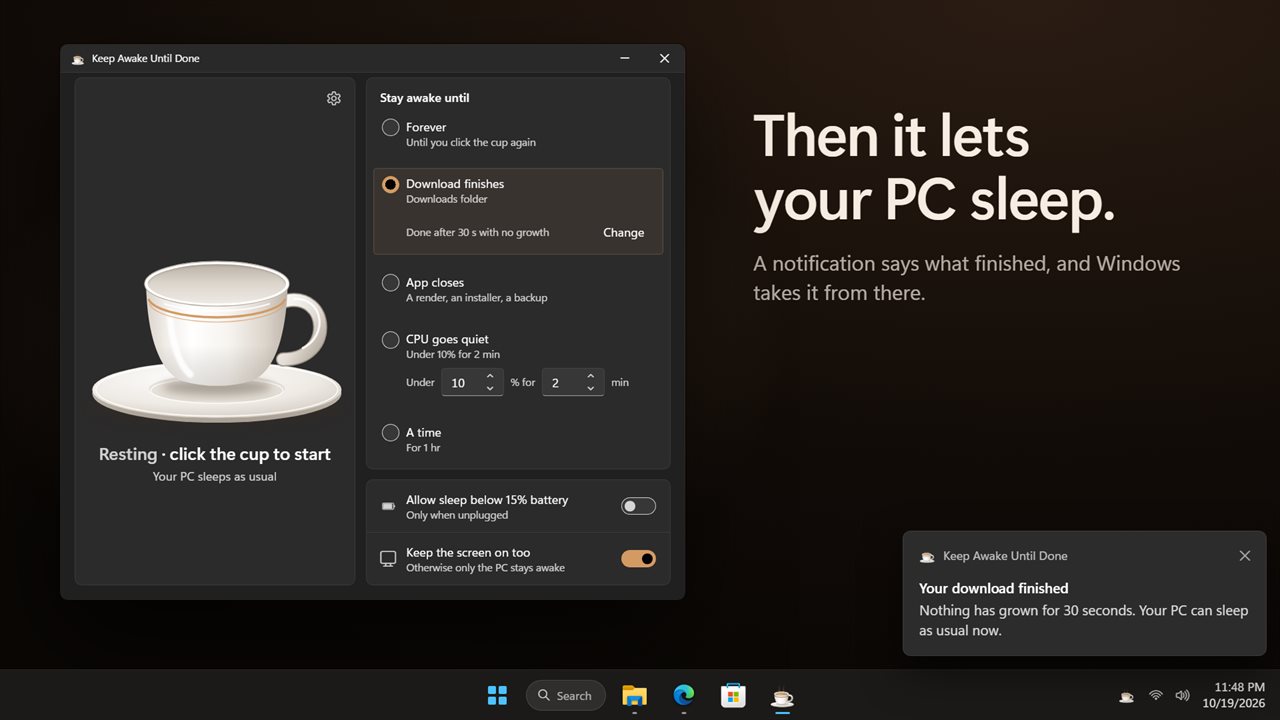Select Keep Awake cup icon in taskbar
This screenshot has height=720, width=1280.
(x=782, y=696)
